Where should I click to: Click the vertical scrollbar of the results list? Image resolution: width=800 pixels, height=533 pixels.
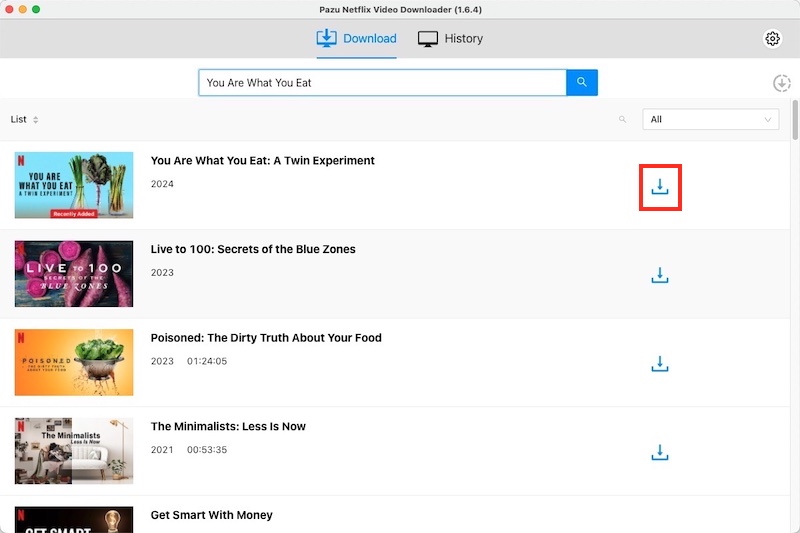[795, 120]
